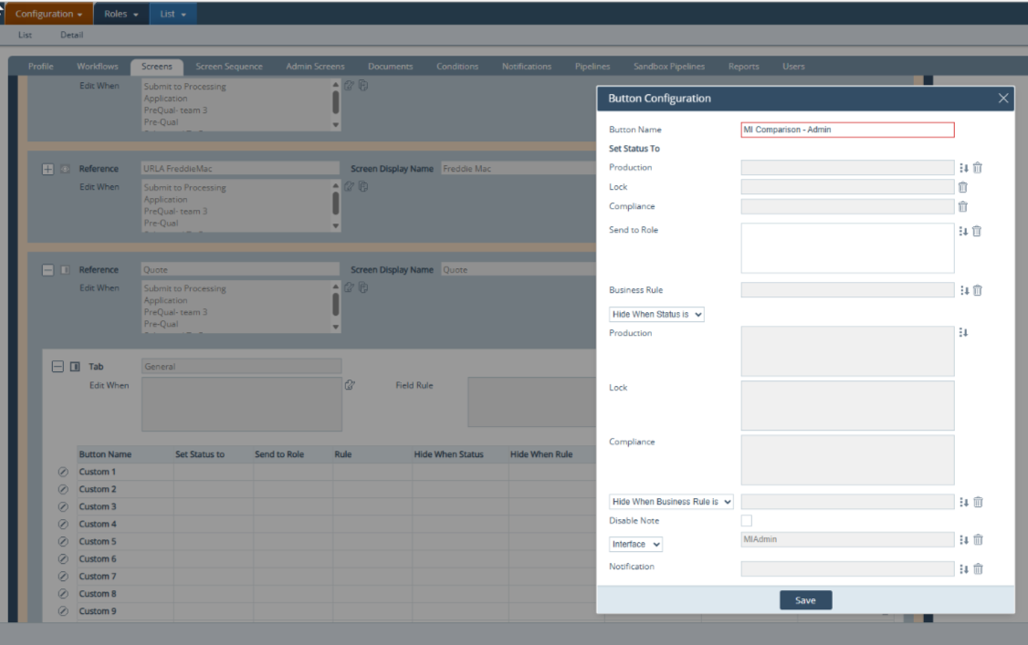This screenshot has height=645, width=1028.
Task: Click edit icon beside General tab Edit When
Action: pyautogui.click(x=349, y=385)
